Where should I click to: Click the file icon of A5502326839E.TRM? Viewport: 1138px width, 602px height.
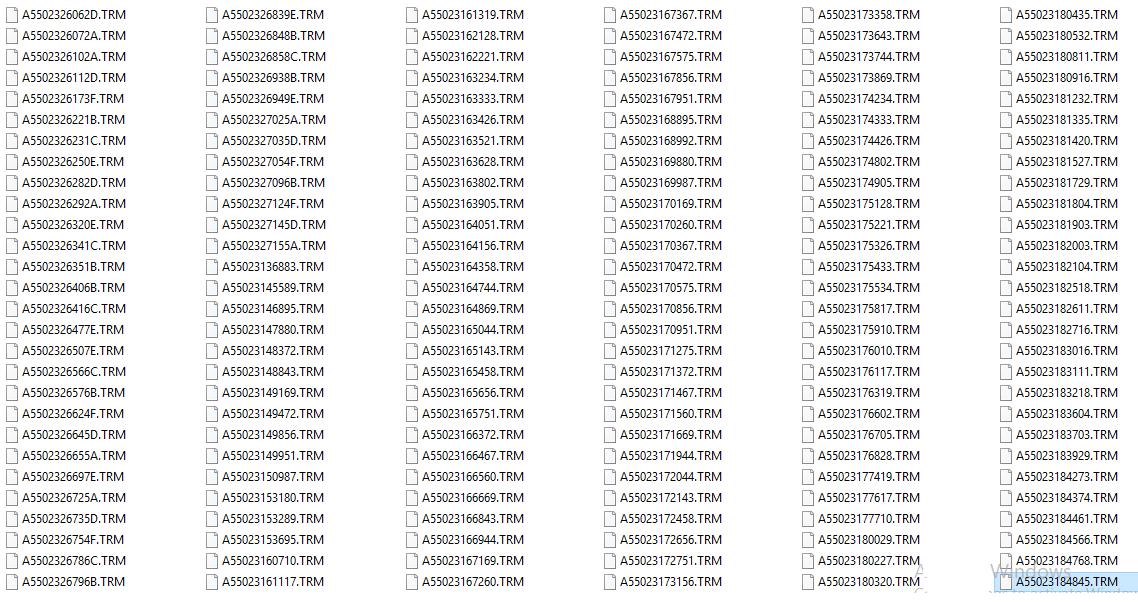pos(212,15)
